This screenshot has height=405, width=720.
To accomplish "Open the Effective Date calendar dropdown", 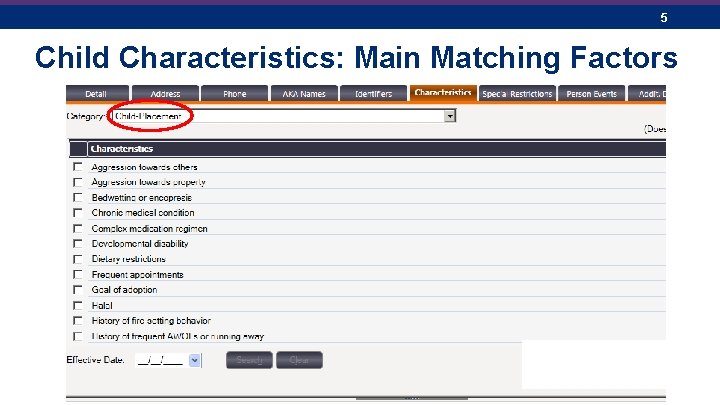I will [195, 360].
